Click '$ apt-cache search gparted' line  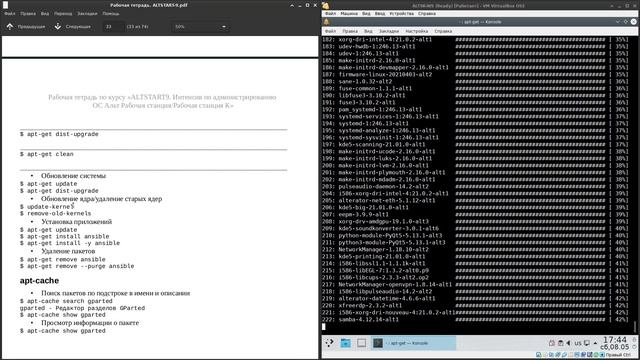tap(66, 301)
